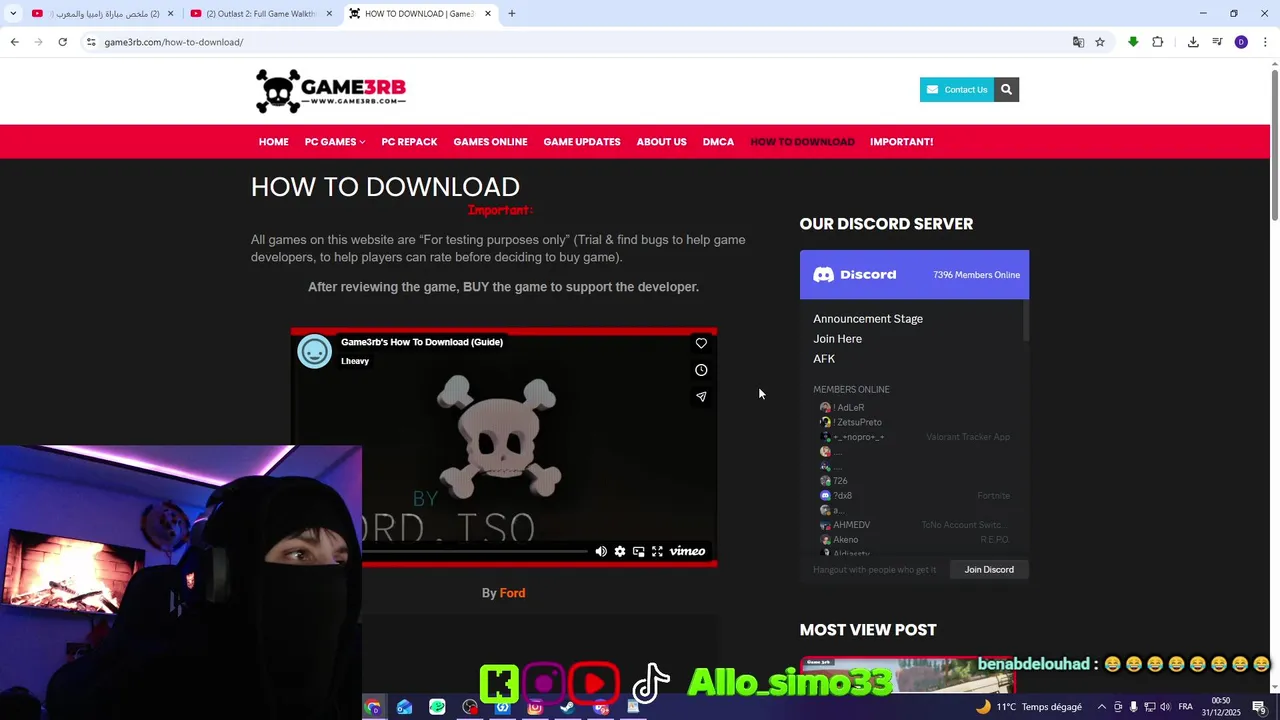Click the share paper-plane icon on the video
1280x720 pixels.
point(701,397)
